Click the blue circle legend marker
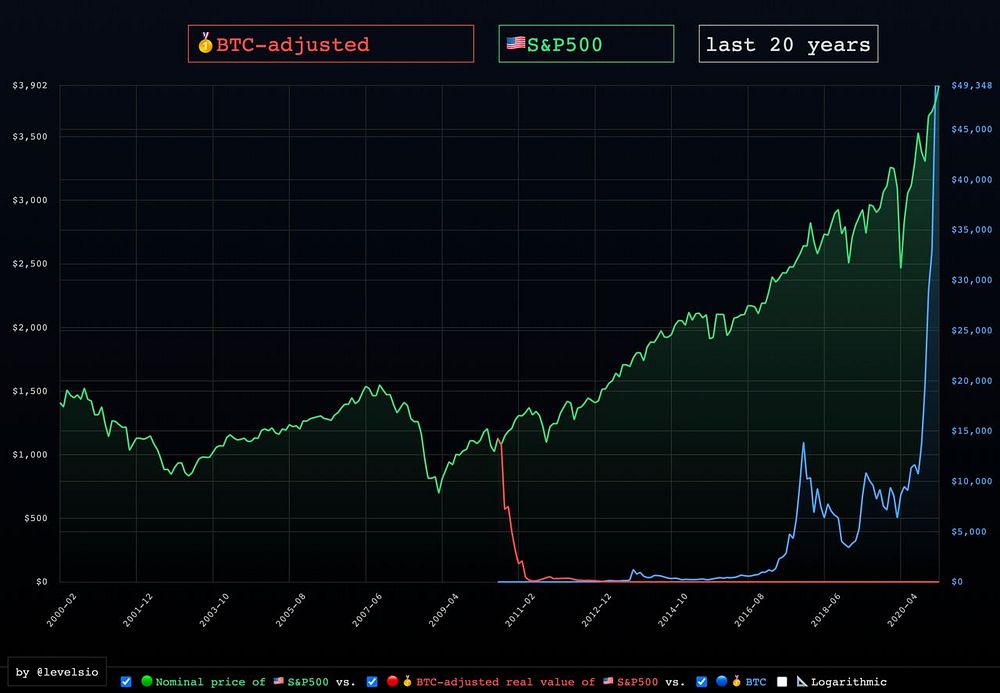 tap(722, 681)
